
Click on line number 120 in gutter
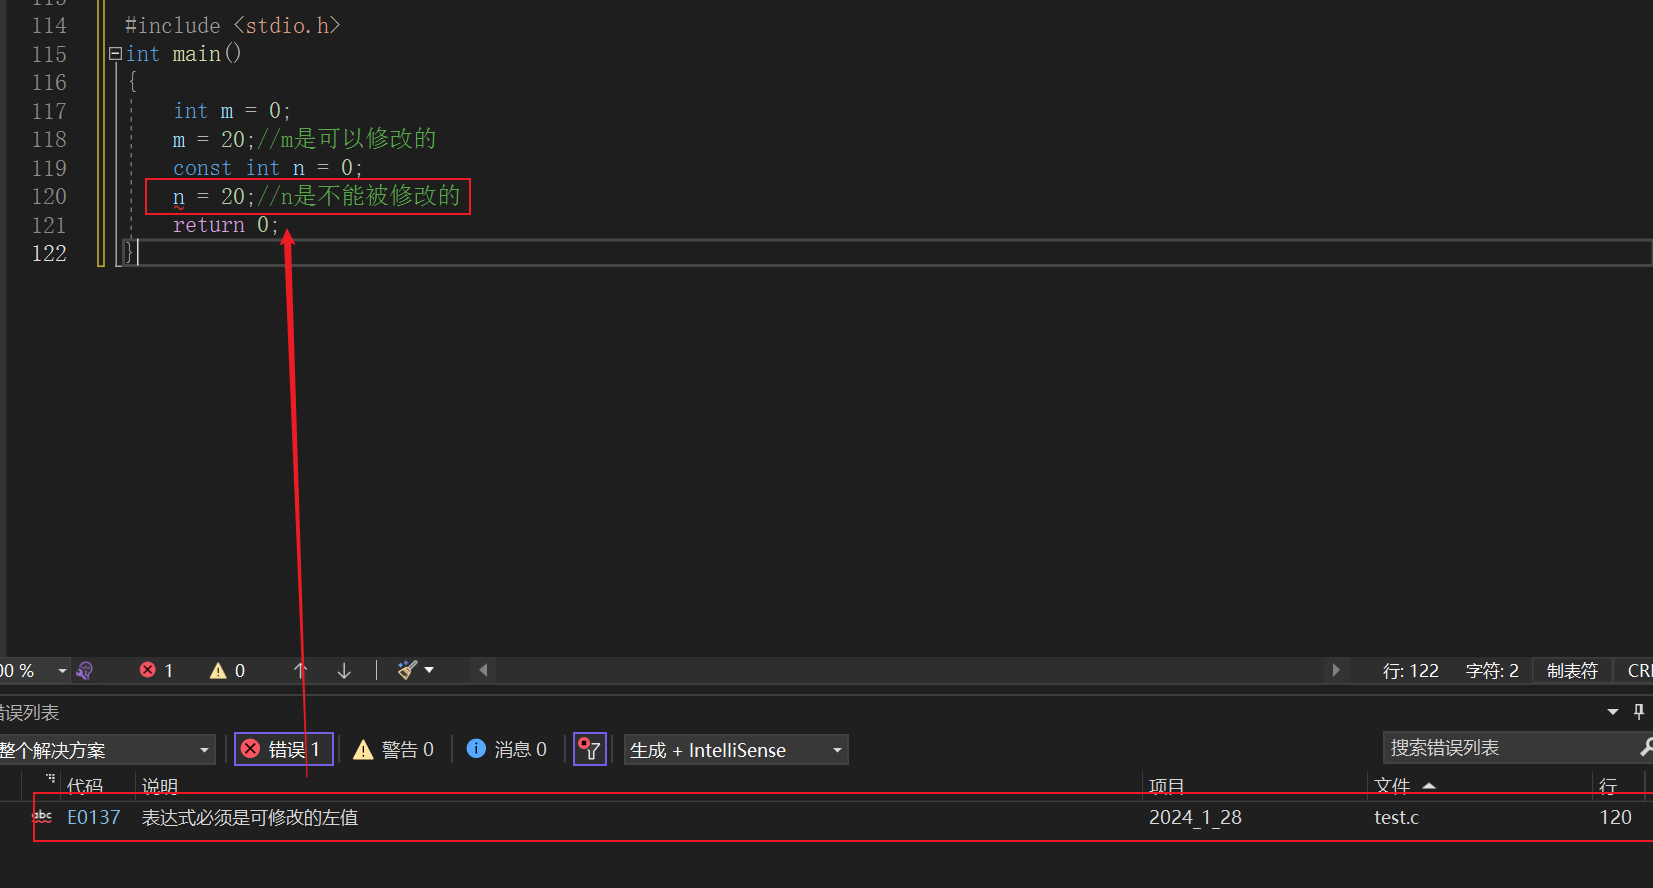pyautogui.click(x=49, y=196)
